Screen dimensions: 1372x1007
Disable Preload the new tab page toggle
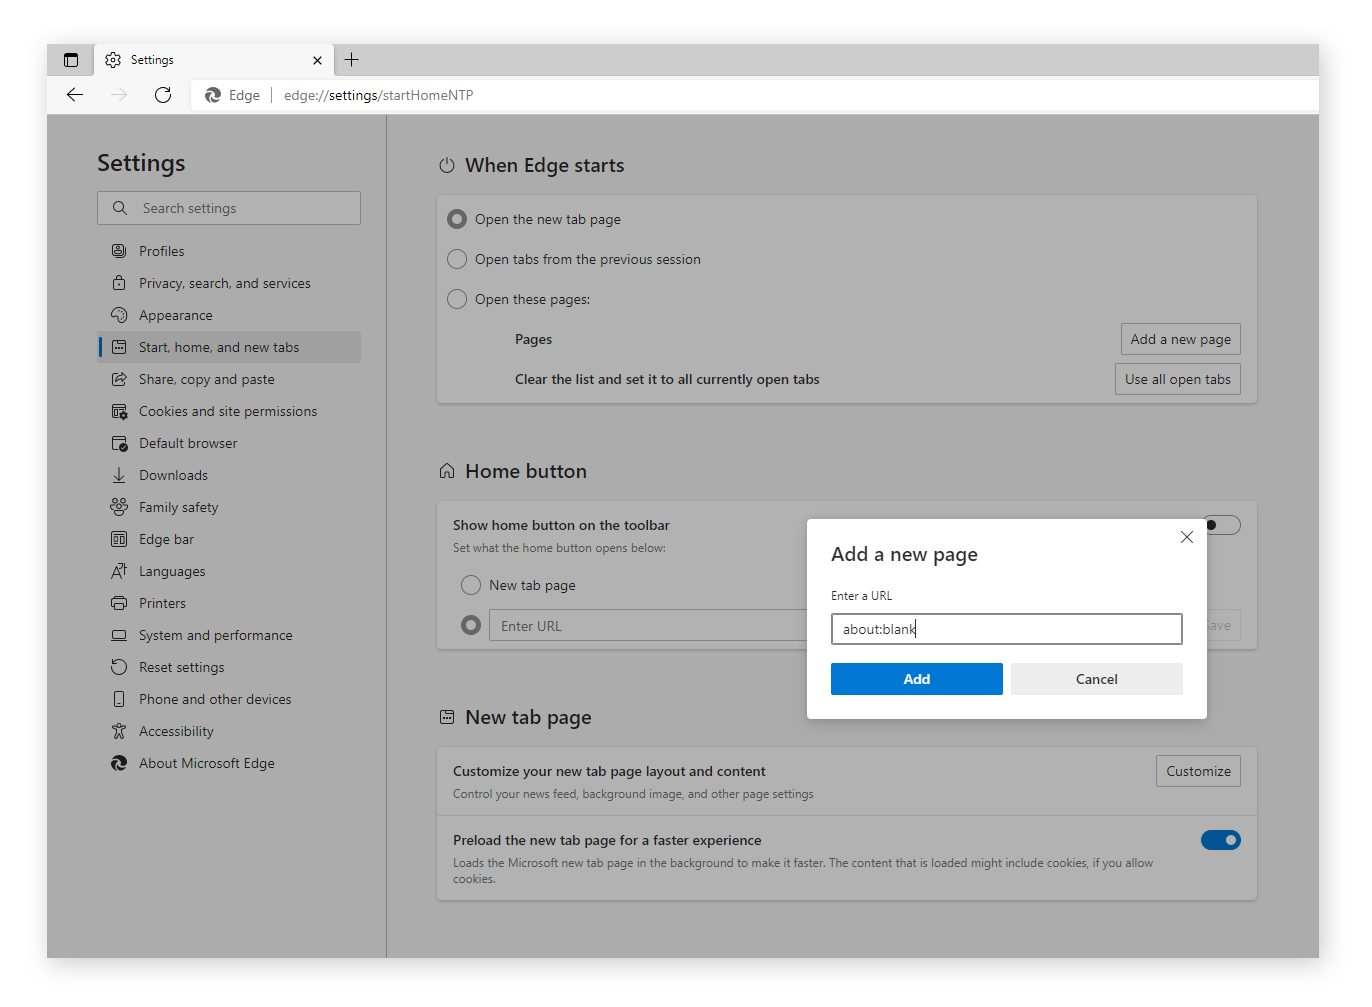pos(1220,840)
